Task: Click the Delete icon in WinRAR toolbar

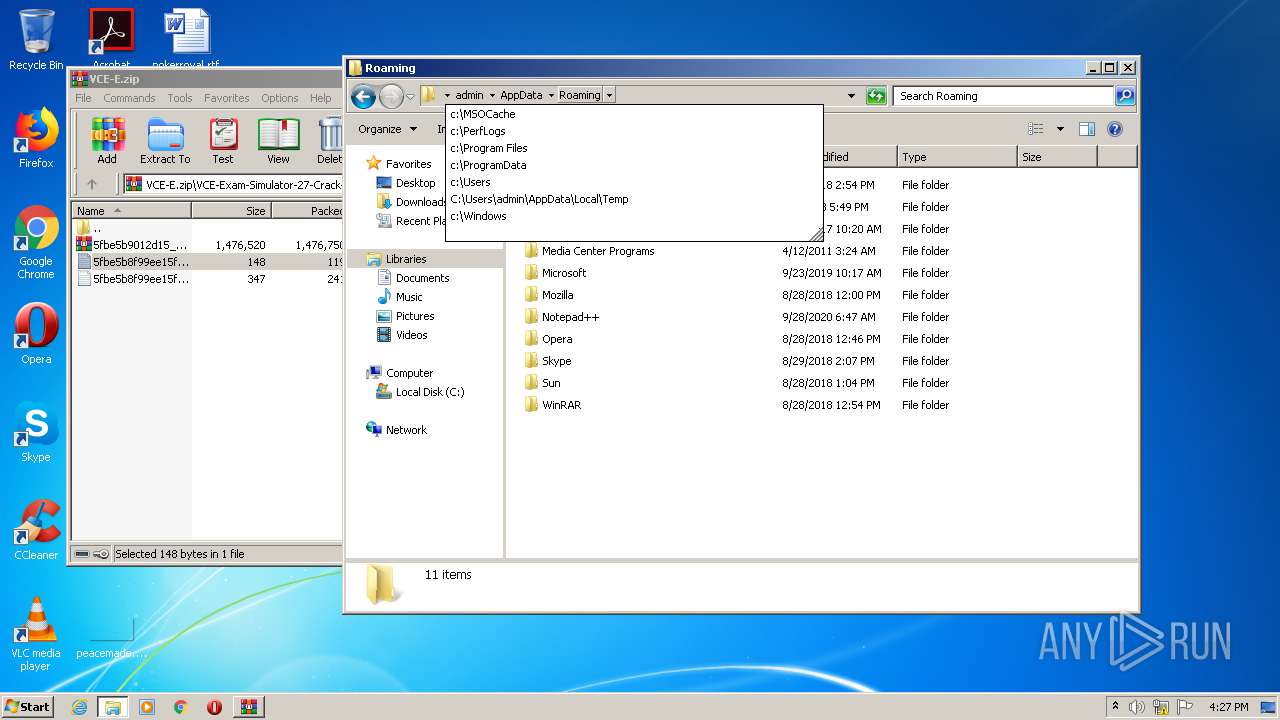Action: 329,141
